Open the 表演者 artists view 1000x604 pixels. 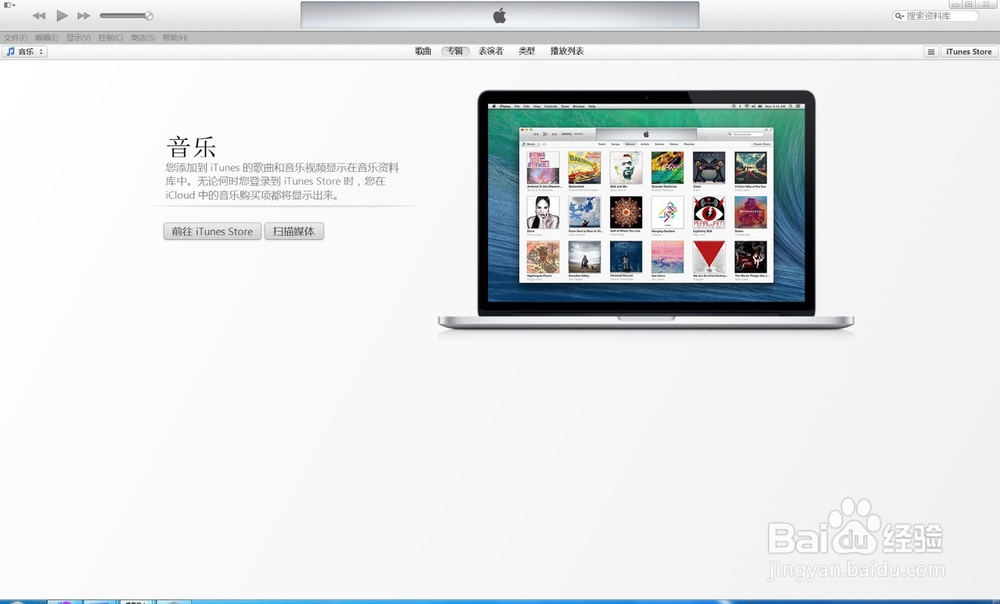(x=490, y=51)
